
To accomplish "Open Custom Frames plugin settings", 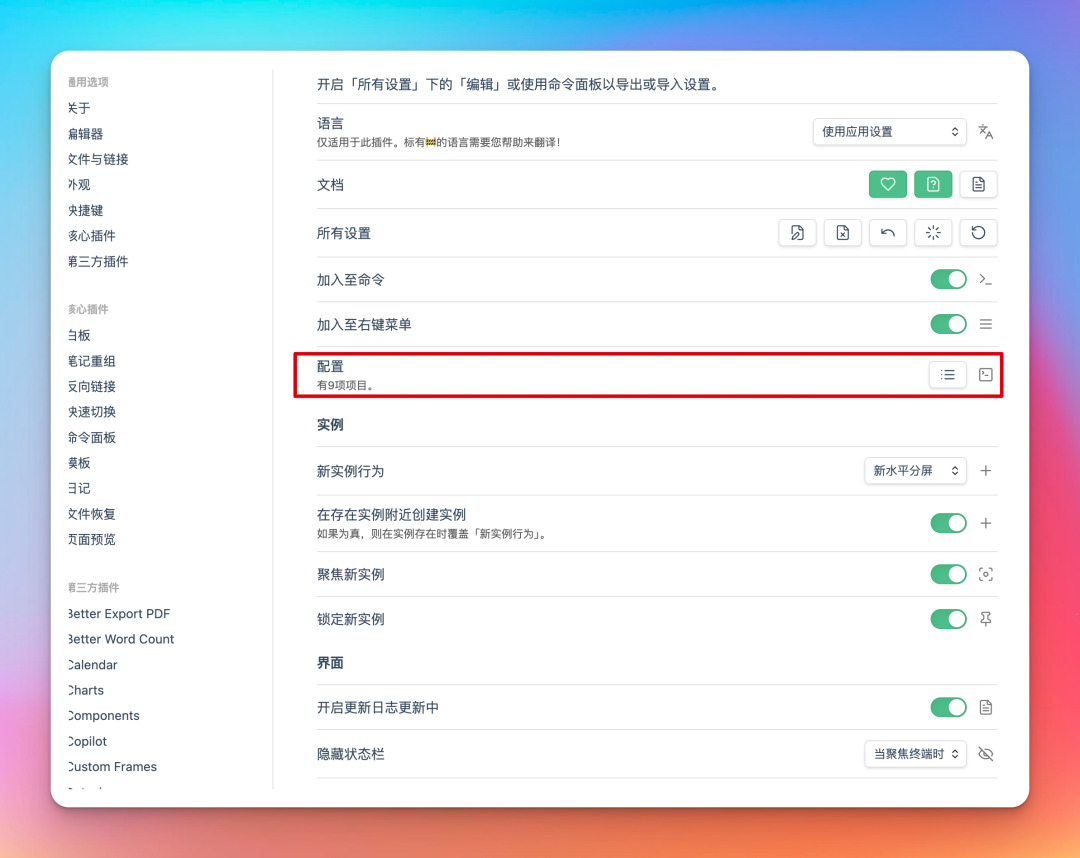I will [112, 766].
